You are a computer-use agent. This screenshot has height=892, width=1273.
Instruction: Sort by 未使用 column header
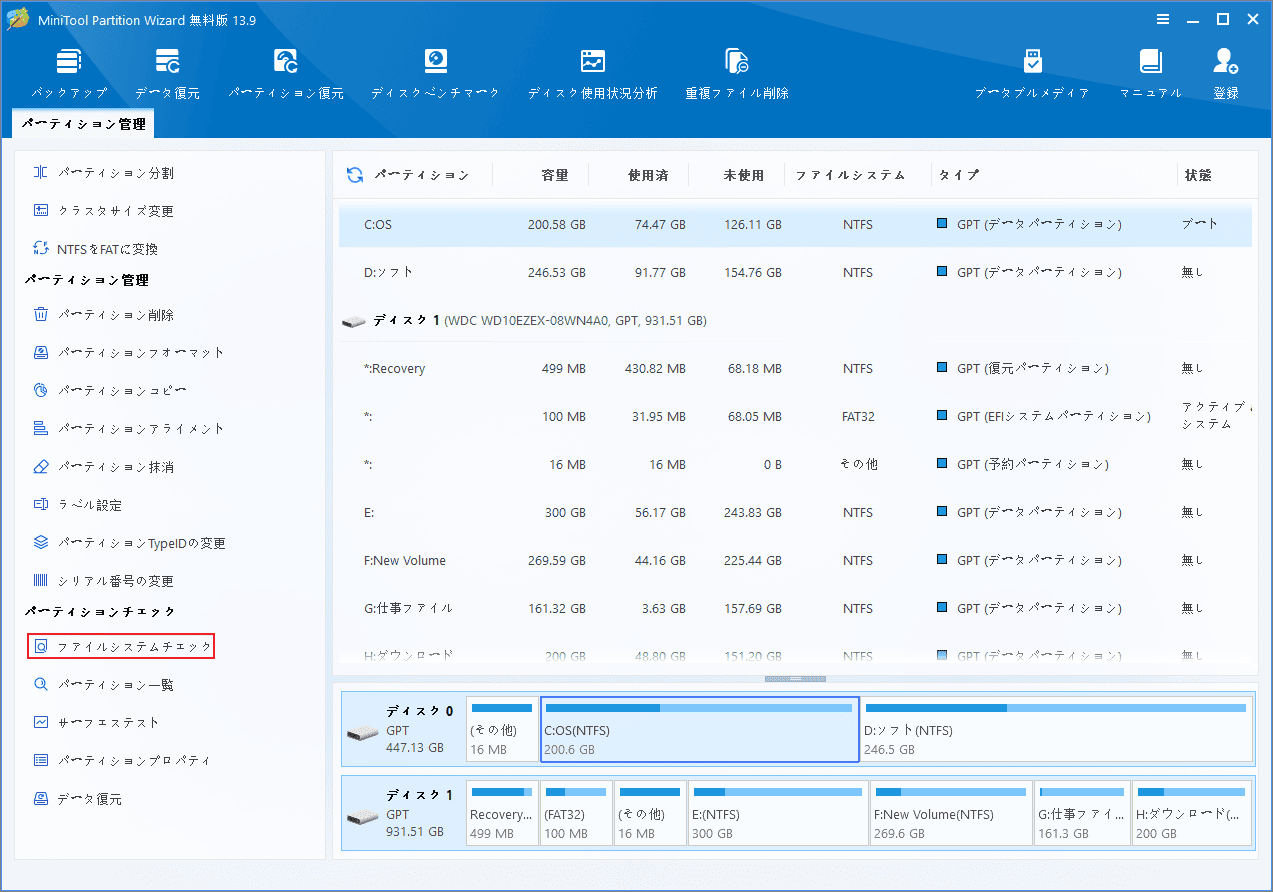pos(744,175)
